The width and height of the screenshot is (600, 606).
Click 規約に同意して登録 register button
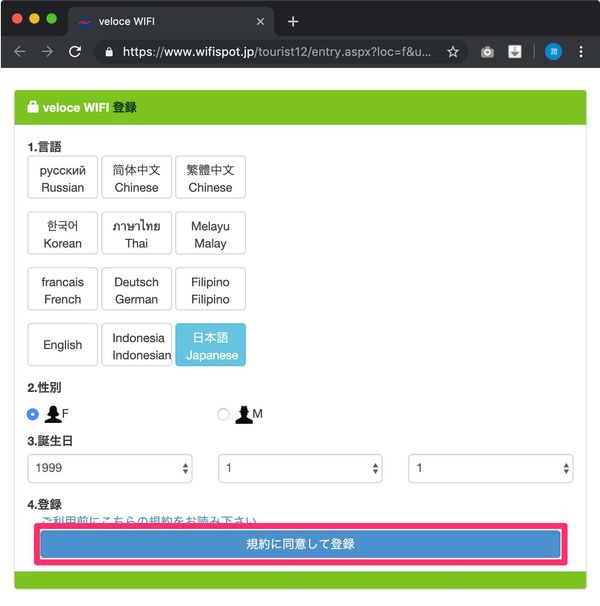[300, 544]
